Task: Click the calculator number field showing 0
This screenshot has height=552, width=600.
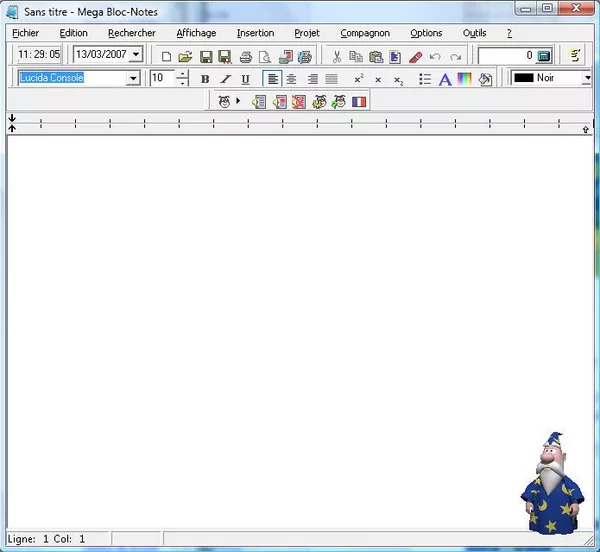Action: pos(507,56)
